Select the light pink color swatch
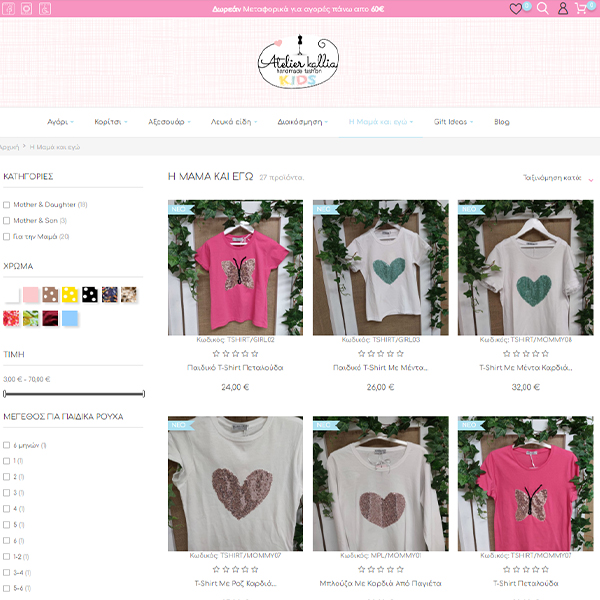This screenshot has height=600, width=600. pos(31,294)
